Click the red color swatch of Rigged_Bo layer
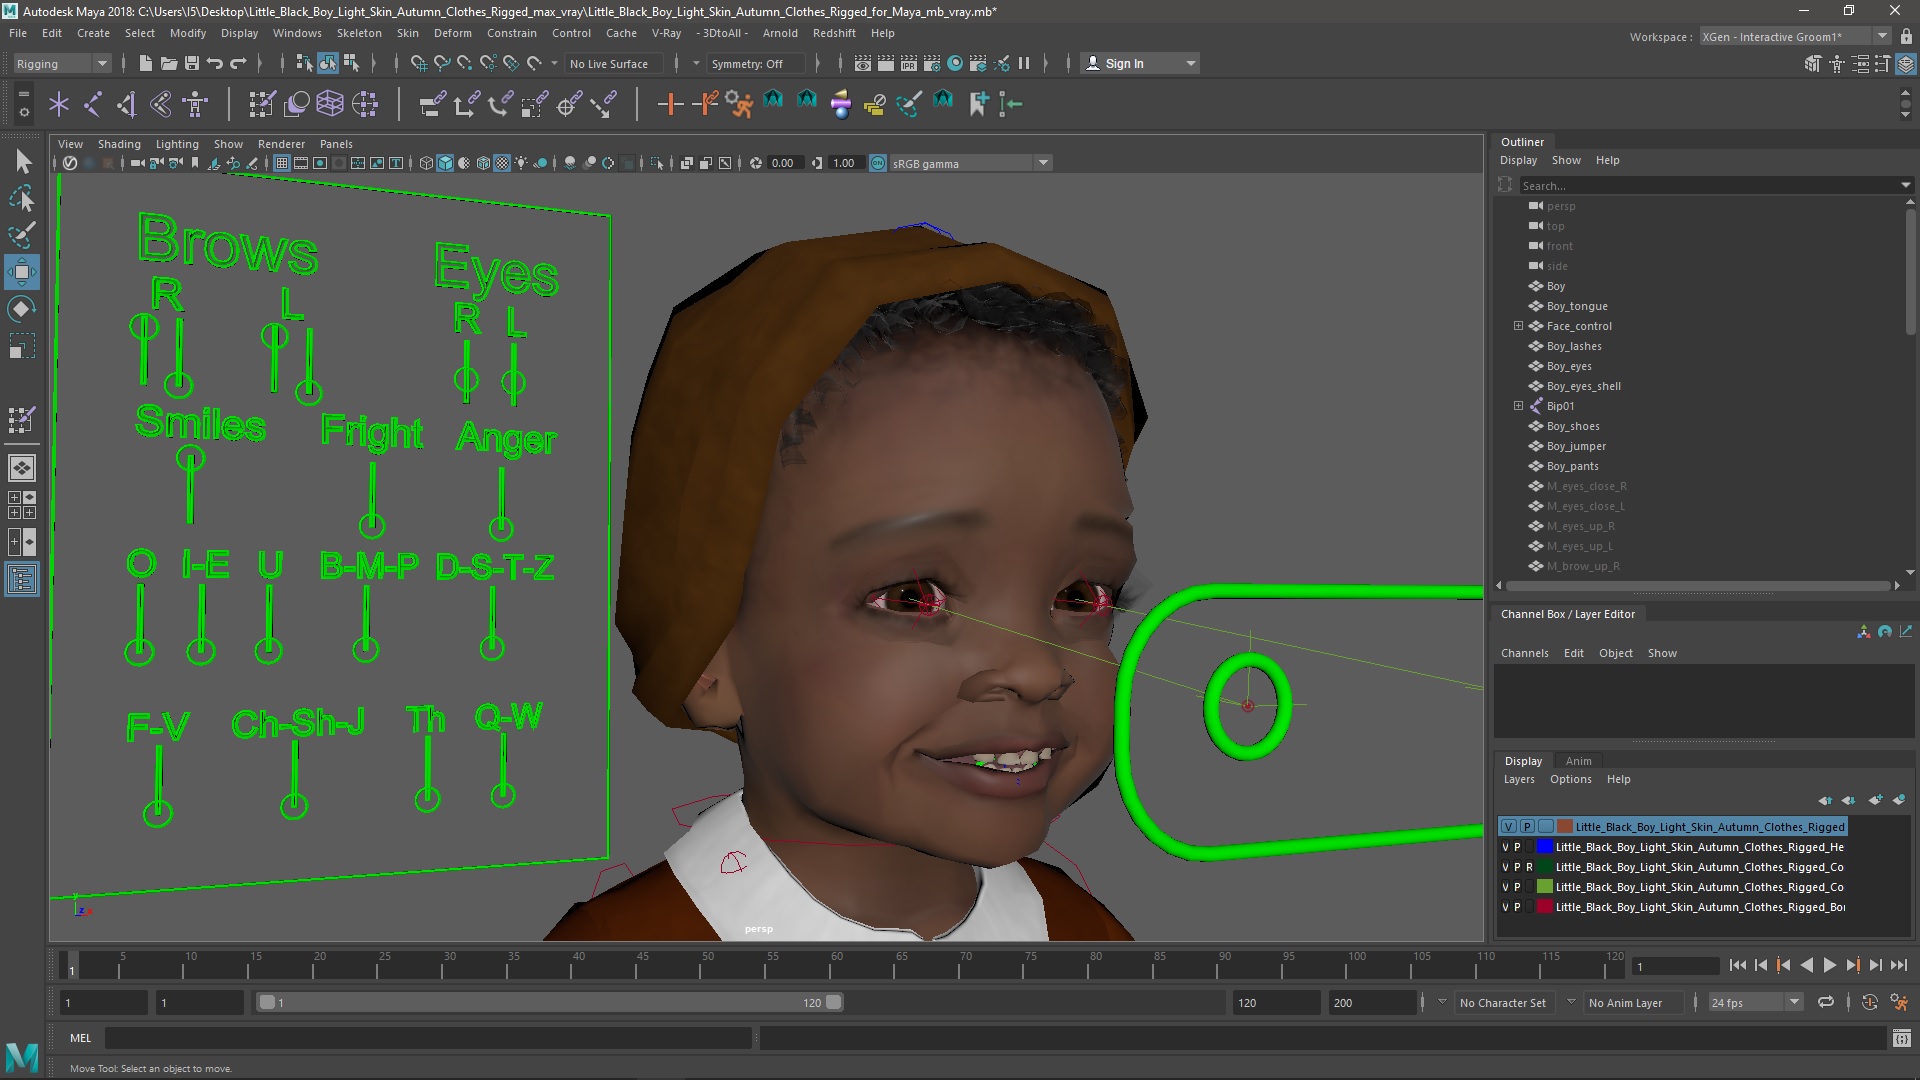Screen dimensions: 1920x1080 tap(1545, 907)
